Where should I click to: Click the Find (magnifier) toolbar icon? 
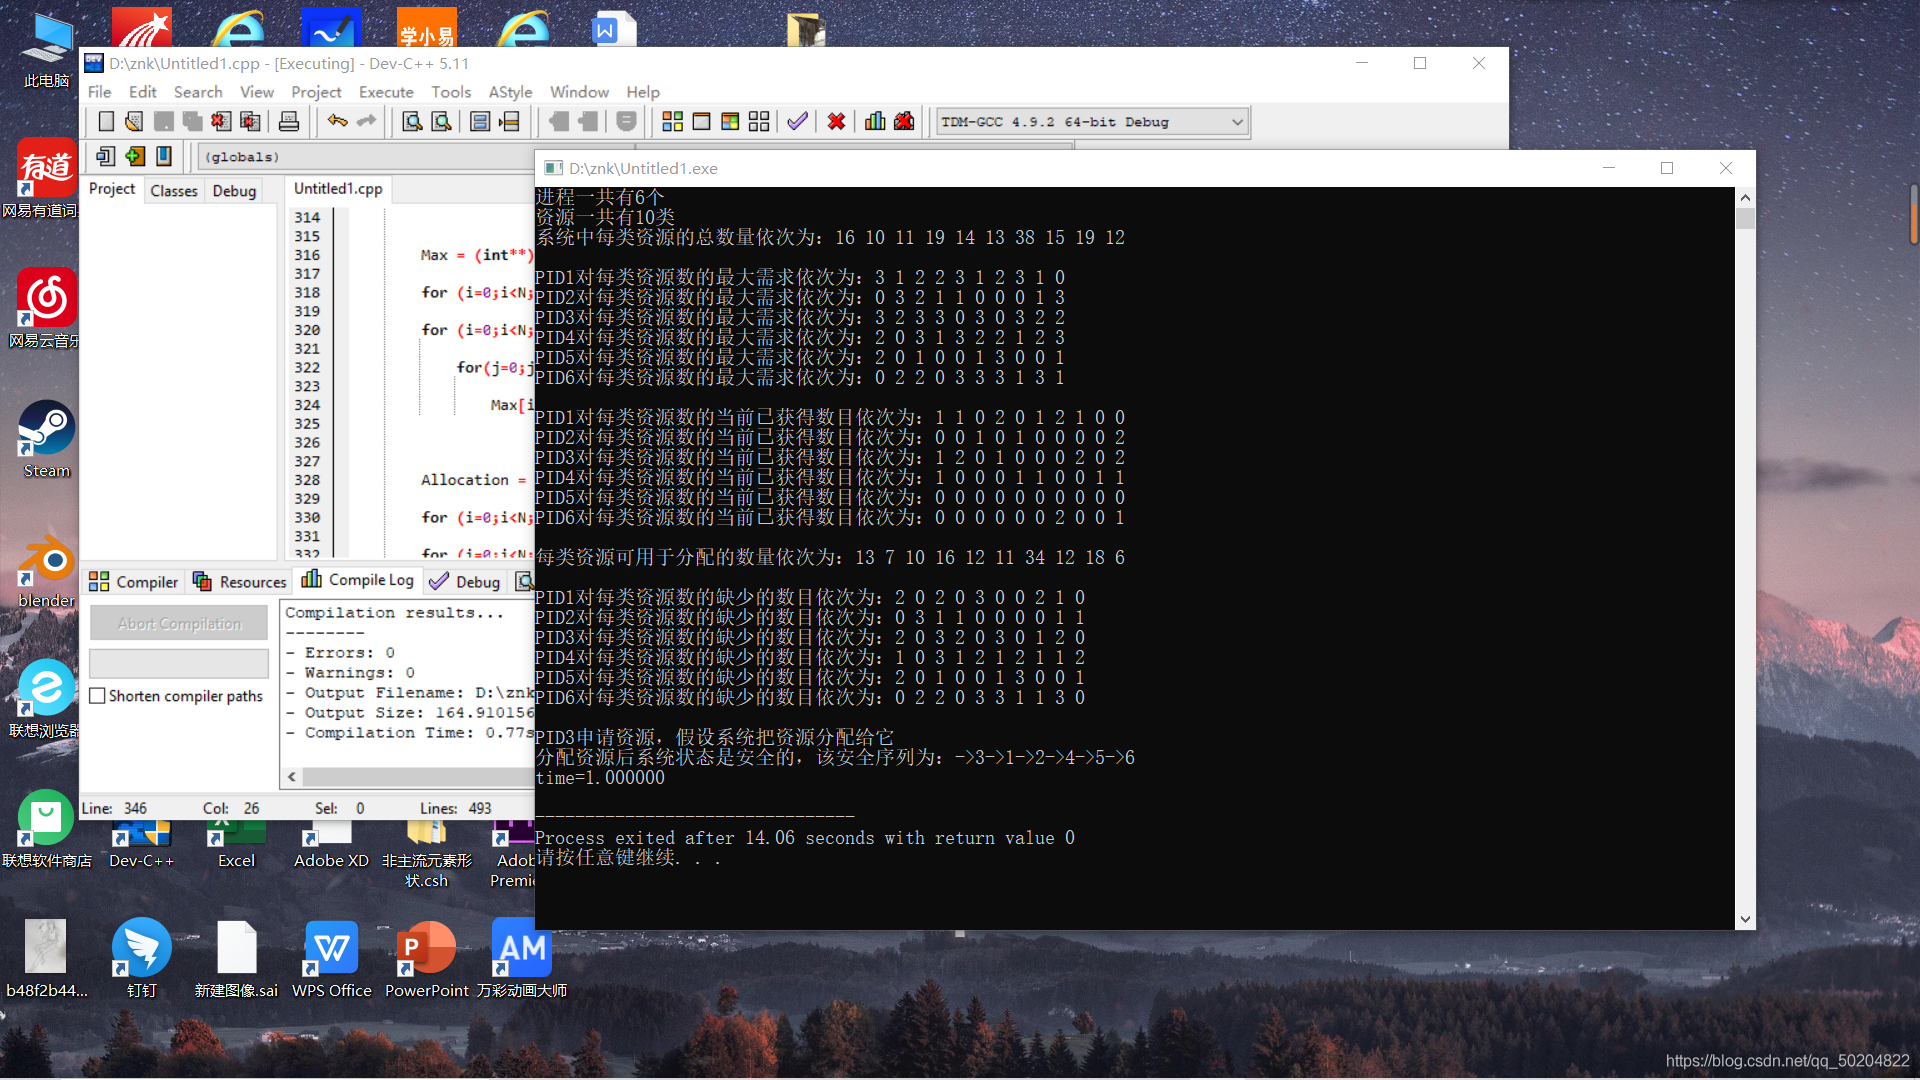tap(411, 122)
